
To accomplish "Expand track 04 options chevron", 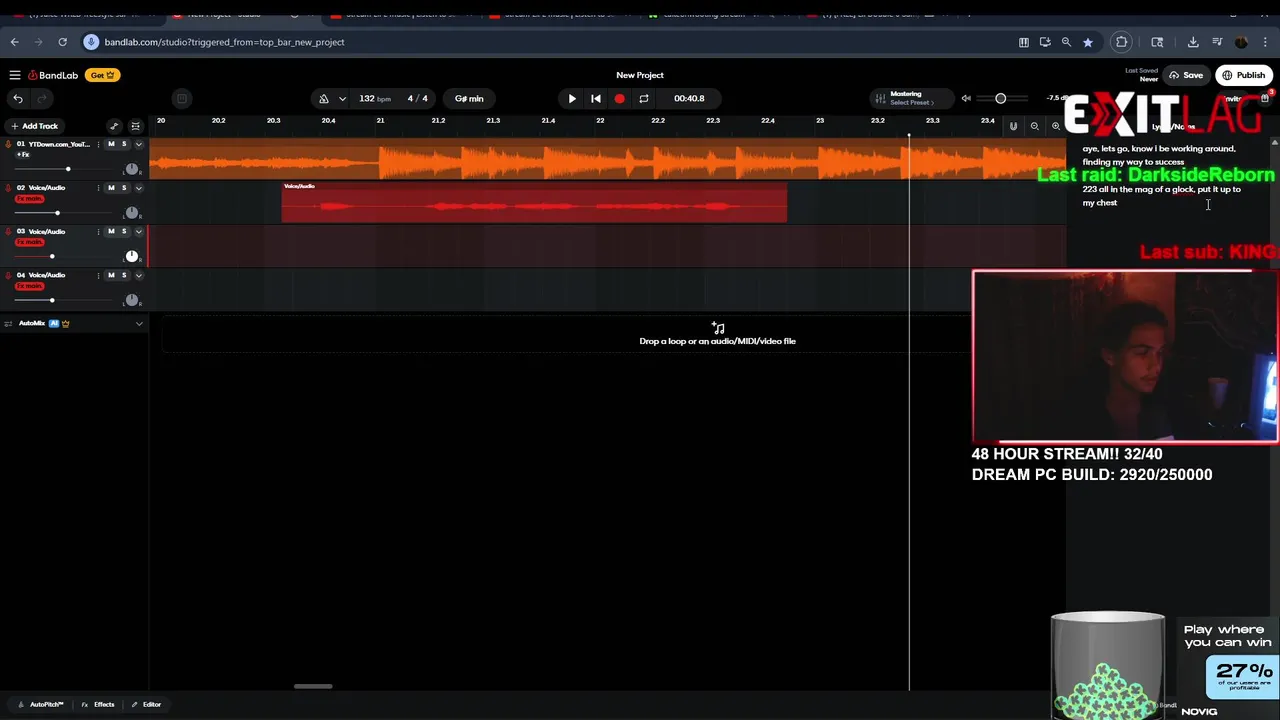I will [139, 275].
